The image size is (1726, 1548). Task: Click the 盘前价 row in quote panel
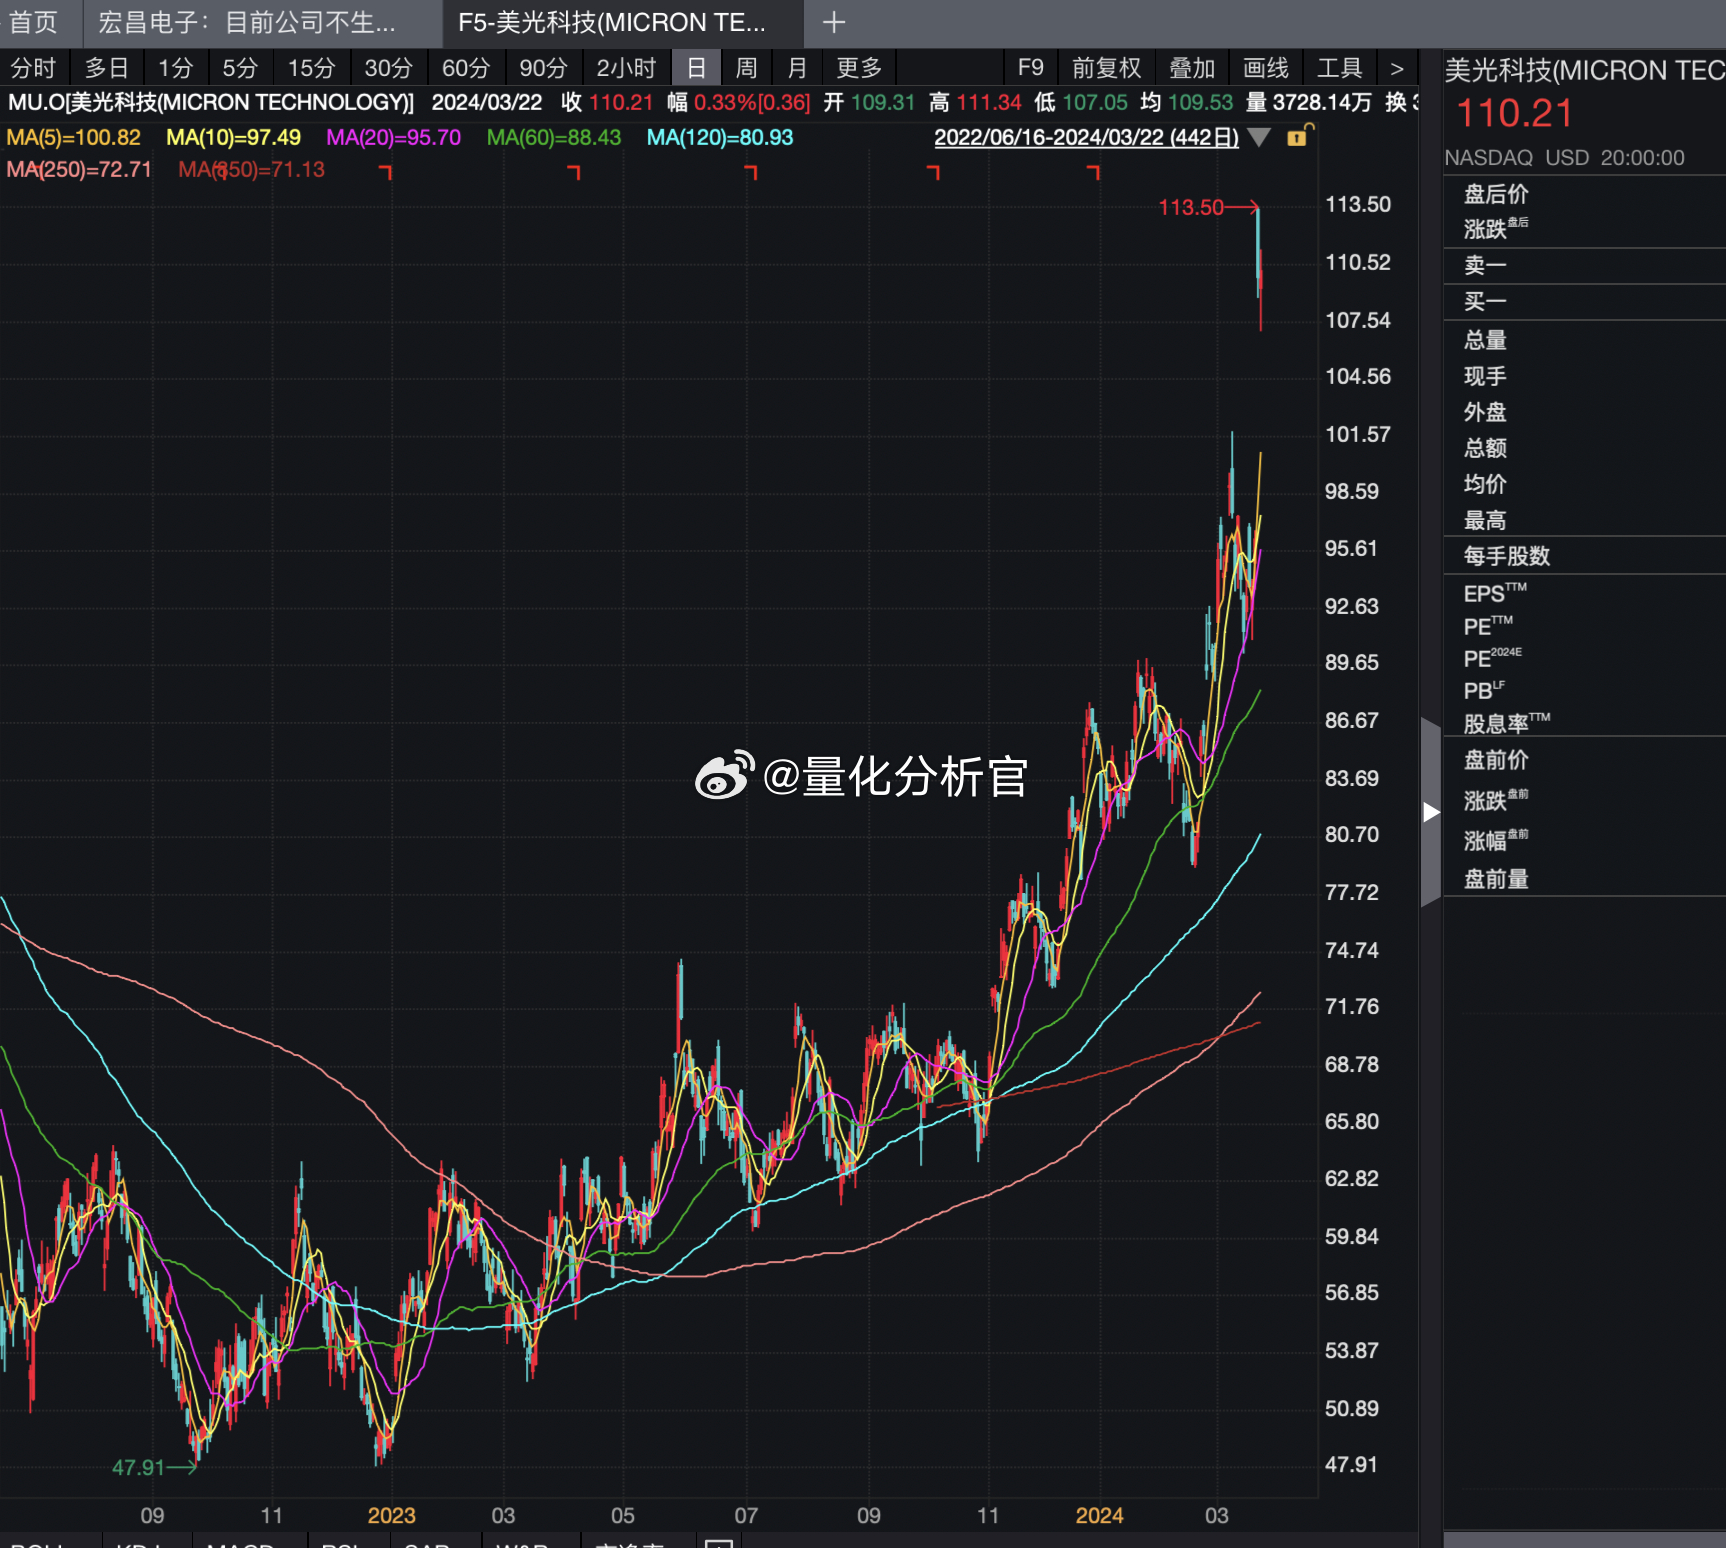[x=1585, y=760]
